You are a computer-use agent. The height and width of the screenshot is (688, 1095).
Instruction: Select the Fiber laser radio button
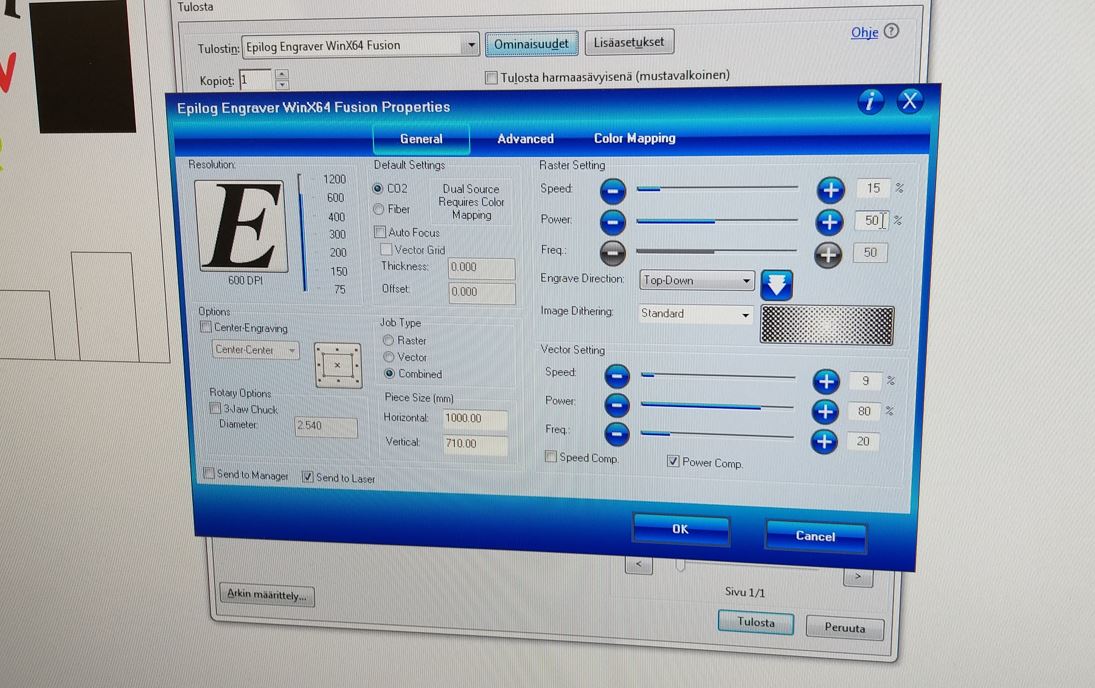point(379,209)
